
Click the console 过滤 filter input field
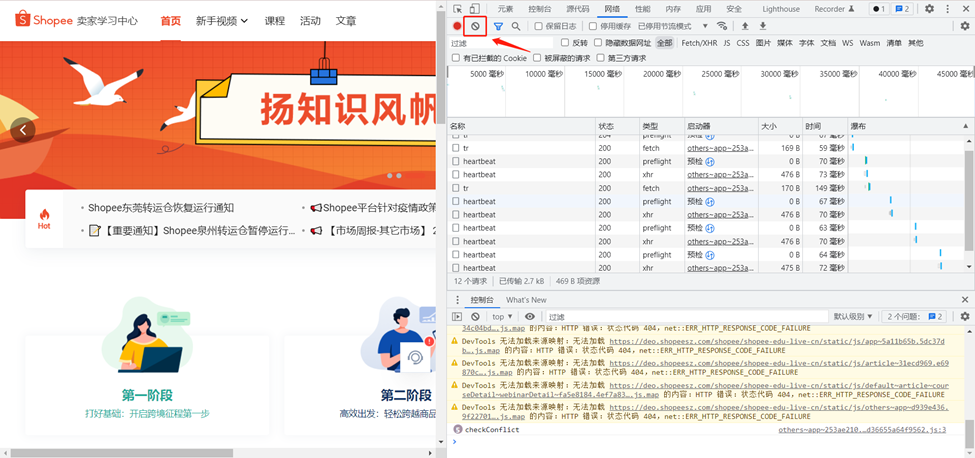point(687,316)
